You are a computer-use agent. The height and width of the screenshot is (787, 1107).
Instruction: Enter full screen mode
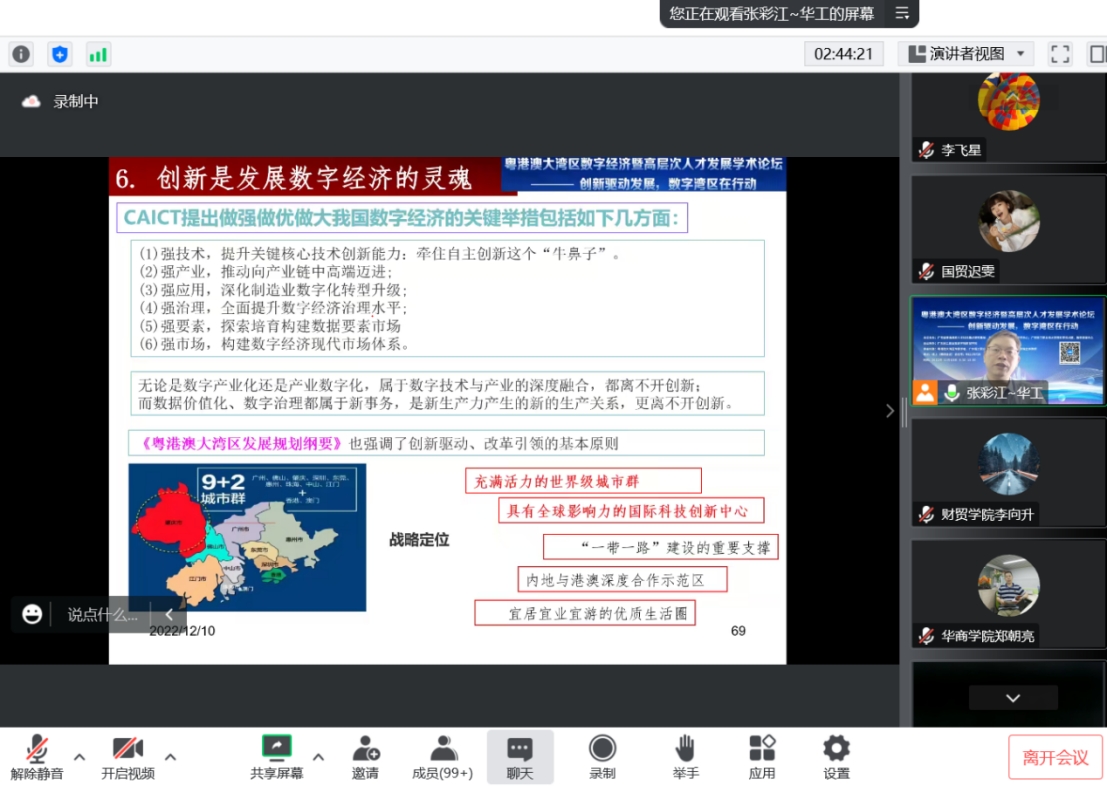1060,54
